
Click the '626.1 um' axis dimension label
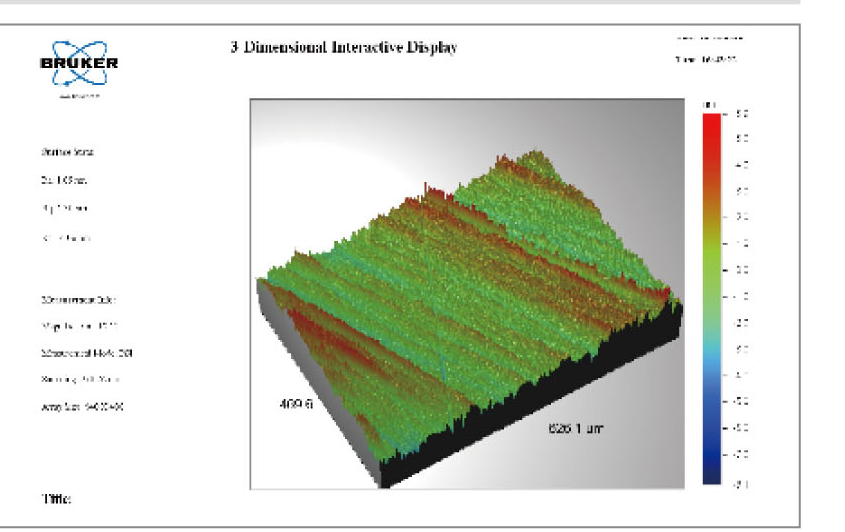[x=576, y=429]
